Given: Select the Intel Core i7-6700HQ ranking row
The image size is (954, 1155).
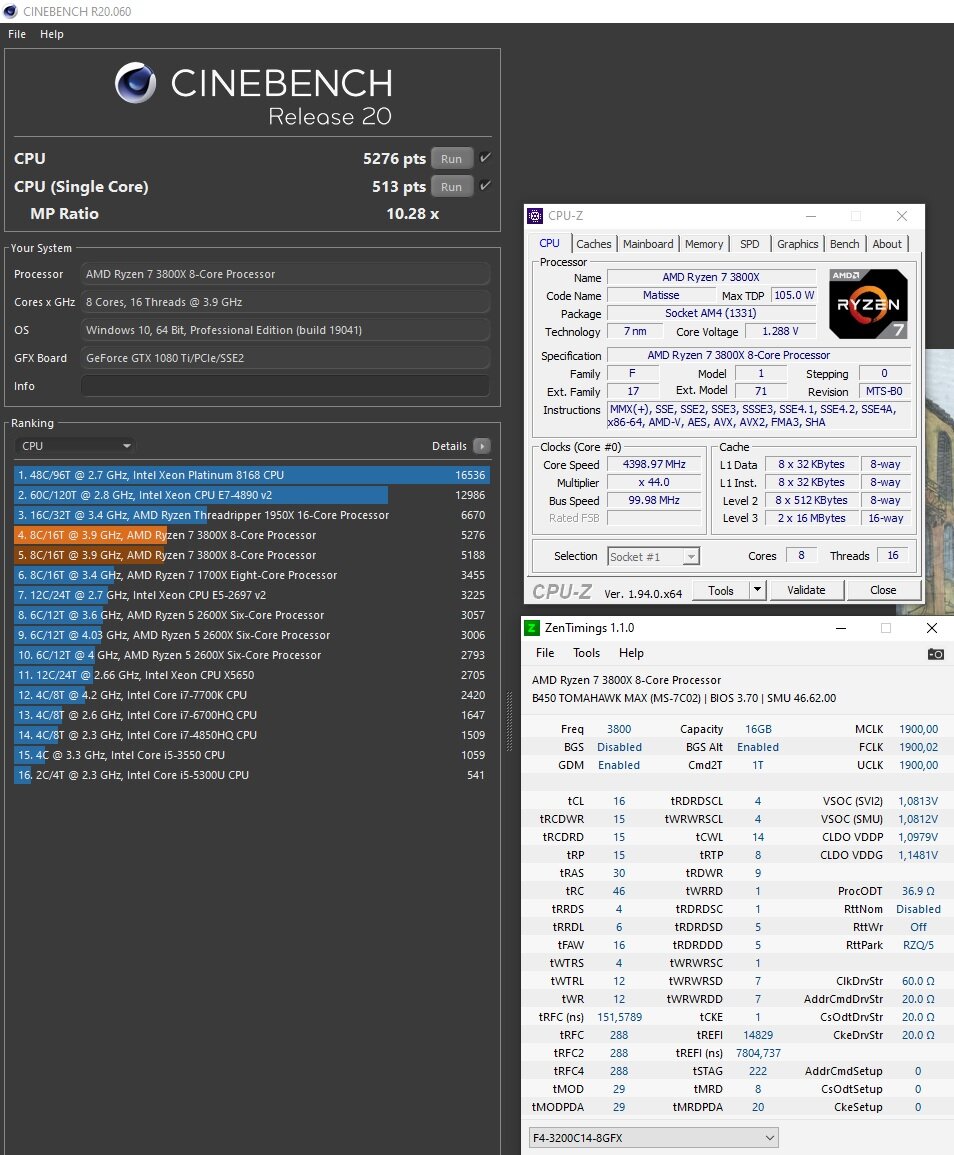Looking at the screenshot, I should click(x=252, y=715).
